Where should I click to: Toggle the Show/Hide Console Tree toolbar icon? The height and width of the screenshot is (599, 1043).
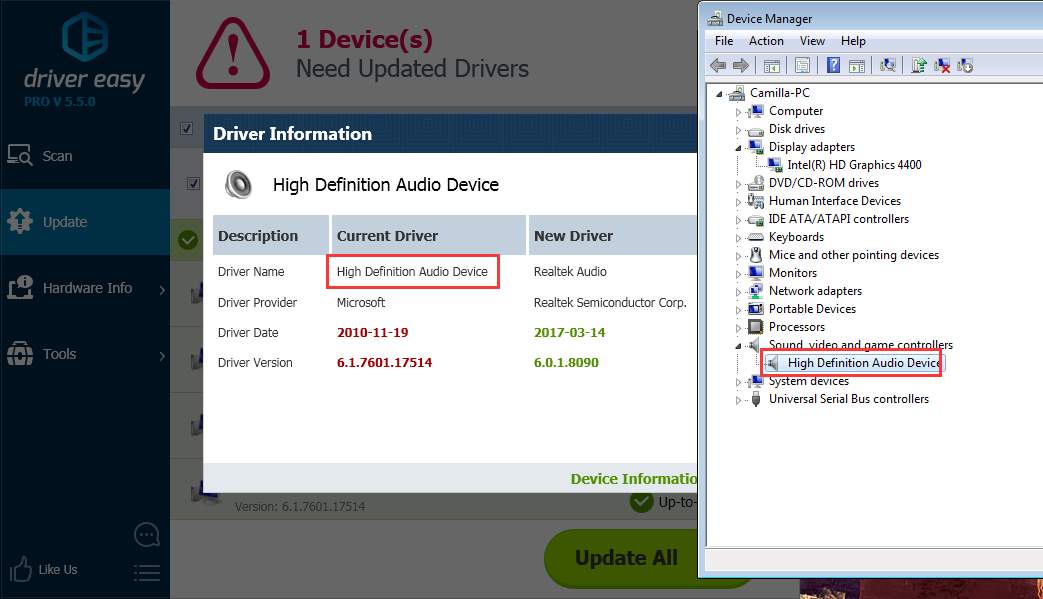pyautogui.click(x=772, y=65)
